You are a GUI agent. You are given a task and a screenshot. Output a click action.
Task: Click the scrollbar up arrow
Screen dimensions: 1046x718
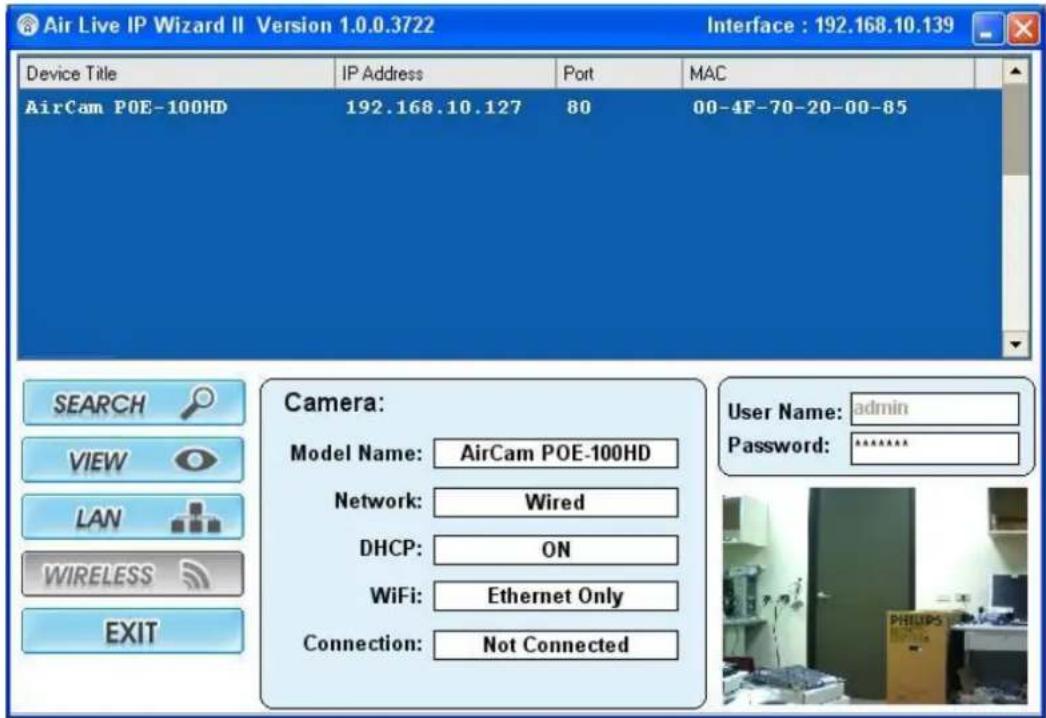pos(1015,71)
